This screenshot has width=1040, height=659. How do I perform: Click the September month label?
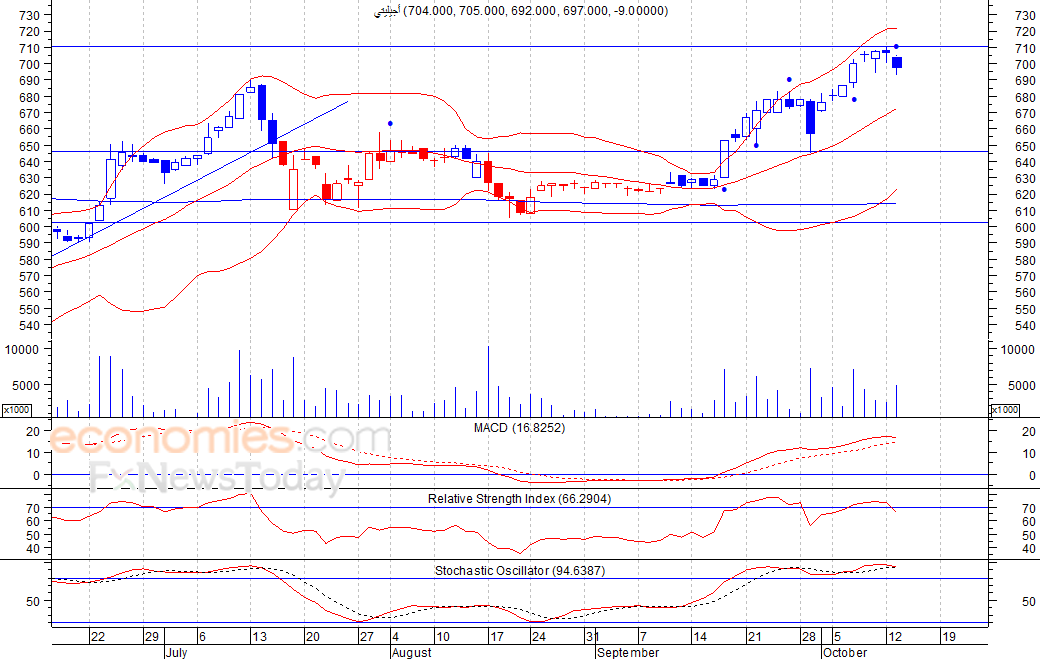tap(628, 652)
